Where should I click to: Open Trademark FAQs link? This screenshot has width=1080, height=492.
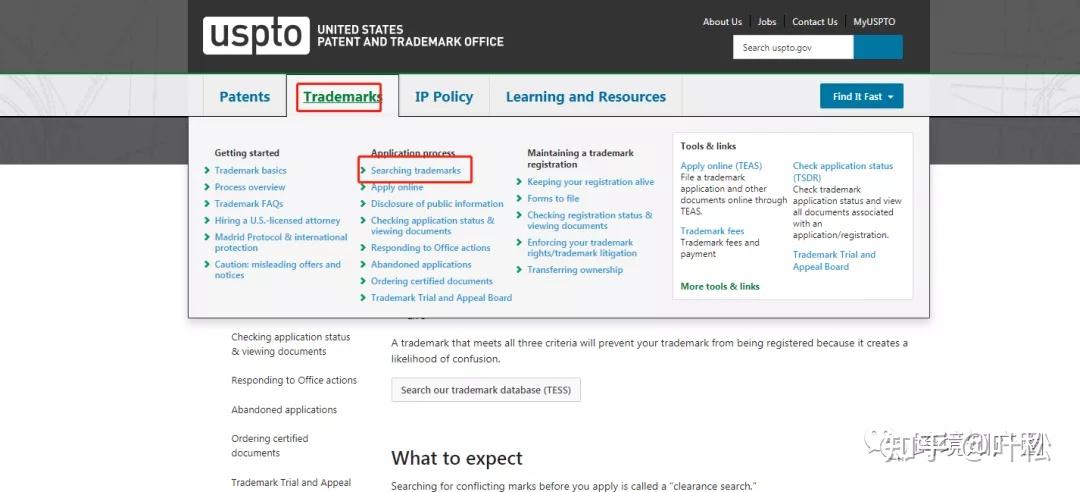click(249, 203)
